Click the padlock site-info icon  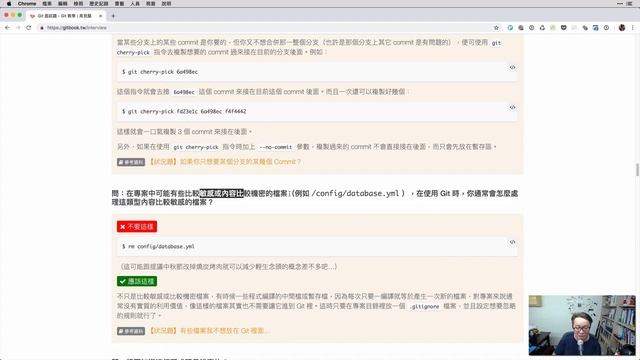42,28
